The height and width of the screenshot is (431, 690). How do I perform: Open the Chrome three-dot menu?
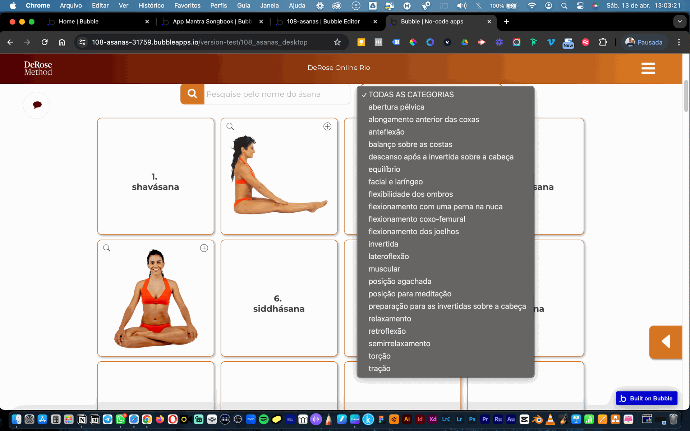(679, 42)
